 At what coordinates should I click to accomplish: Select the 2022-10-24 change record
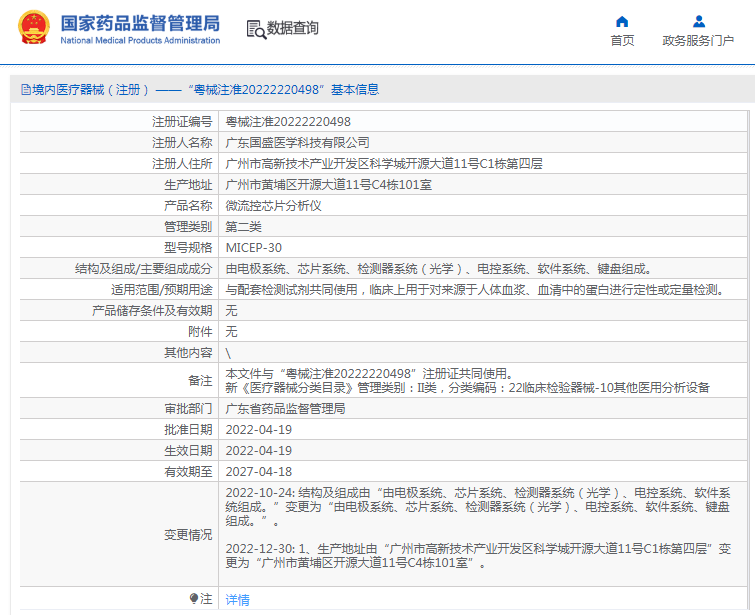478,507
